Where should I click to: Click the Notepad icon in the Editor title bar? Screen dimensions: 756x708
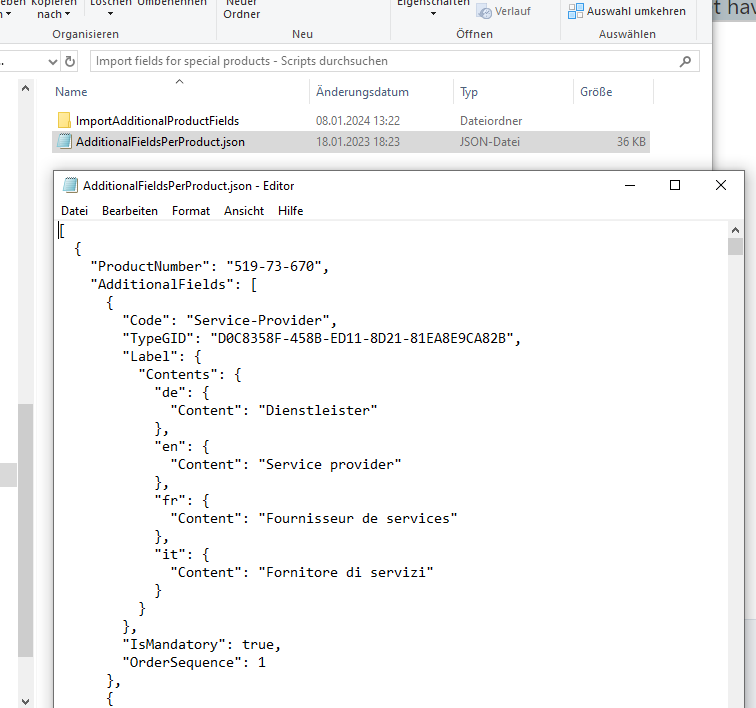point(70,185)
